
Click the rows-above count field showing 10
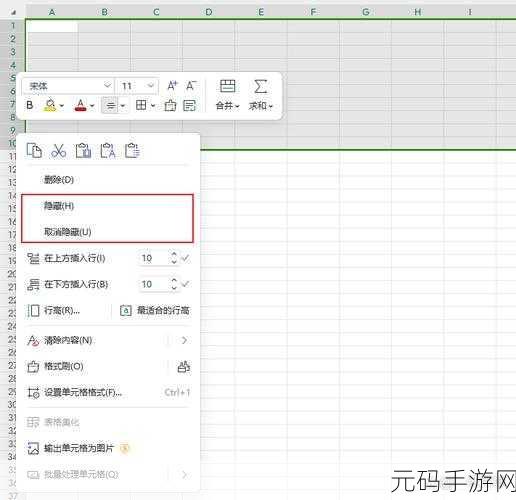point(154,258)
